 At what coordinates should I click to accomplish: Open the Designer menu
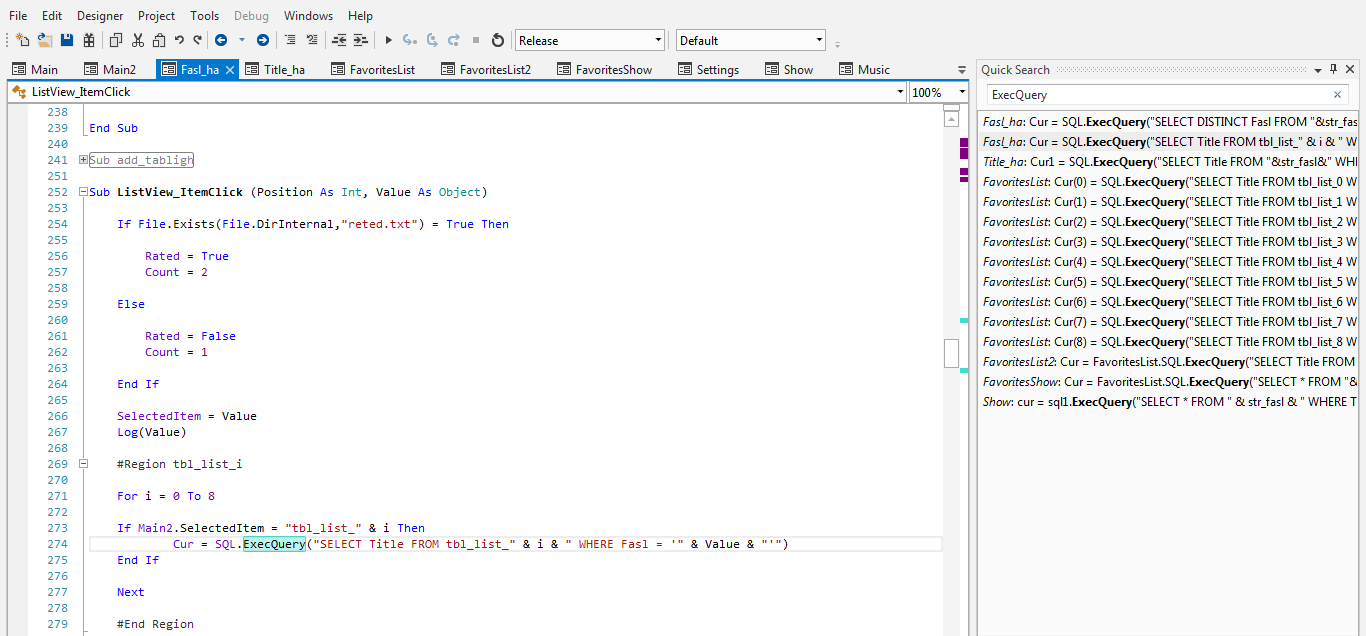click(x=100, y=16)
